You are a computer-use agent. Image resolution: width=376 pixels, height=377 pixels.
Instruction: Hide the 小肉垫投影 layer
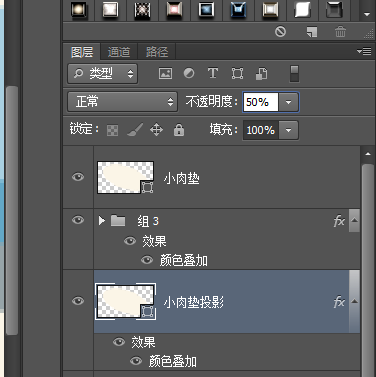coord(78,301)
